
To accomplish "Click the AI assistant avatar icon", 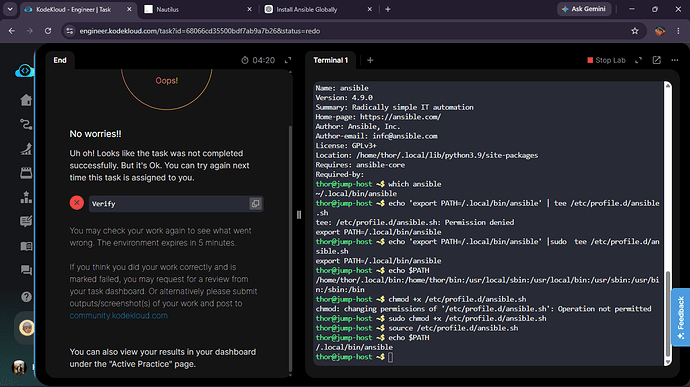I will tap(26, 328).
